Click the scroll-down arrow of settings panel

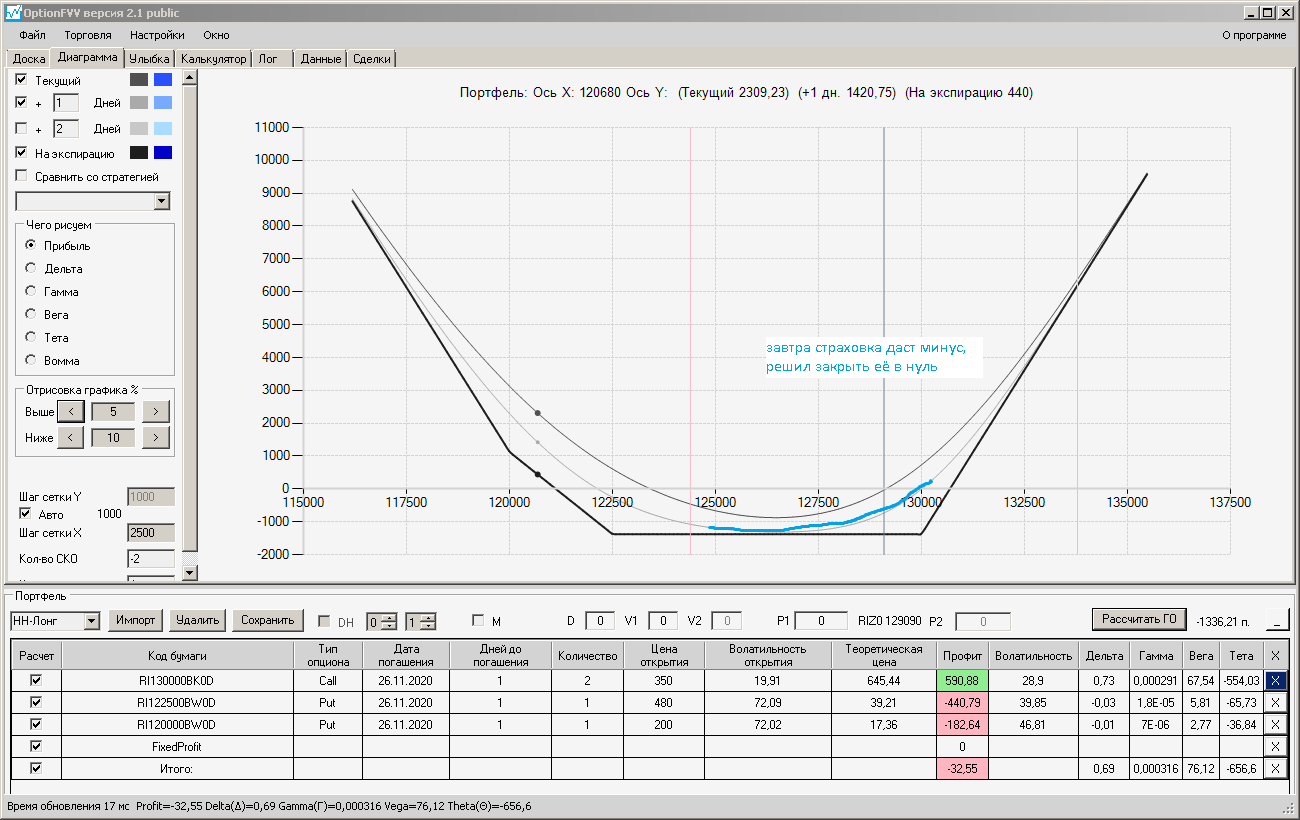[190, 572]
